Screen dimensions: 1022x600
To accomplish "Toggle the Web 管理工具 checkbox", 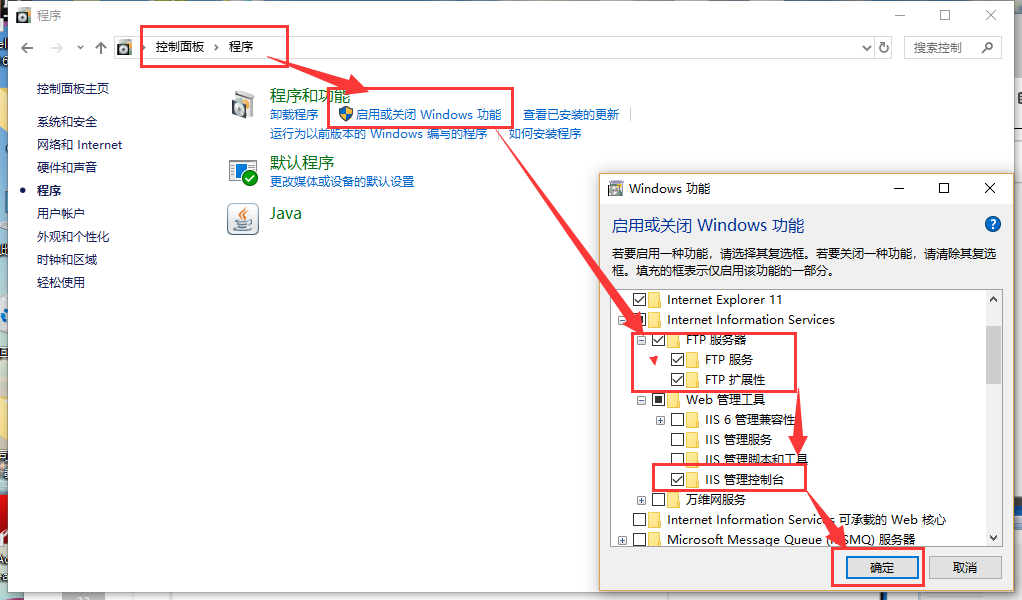I will coord(658,400).
